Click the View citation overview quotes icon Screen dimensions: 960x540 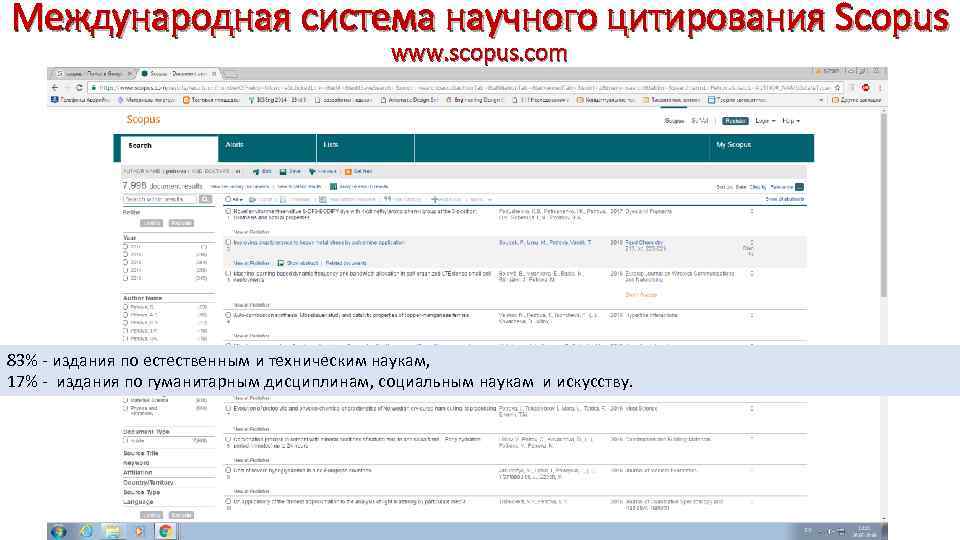click(387, 199)
